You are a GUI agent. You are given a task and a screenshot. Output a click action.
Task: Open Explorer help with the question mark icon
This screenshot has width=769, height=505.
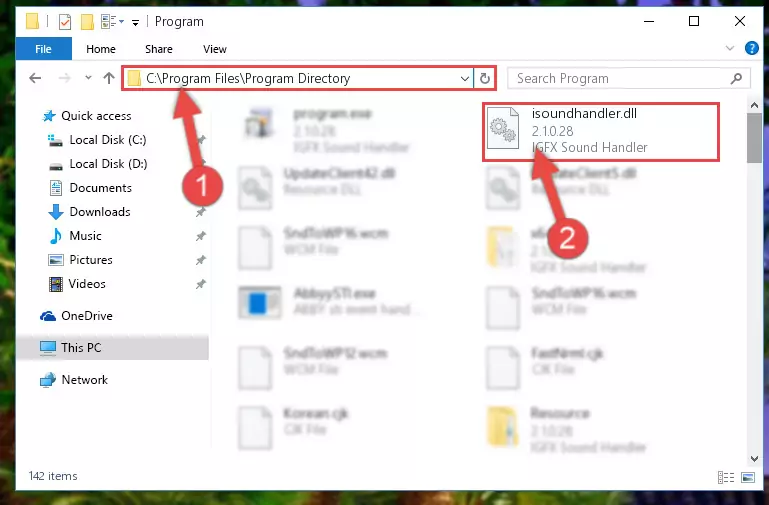click(x=751, y=48)
